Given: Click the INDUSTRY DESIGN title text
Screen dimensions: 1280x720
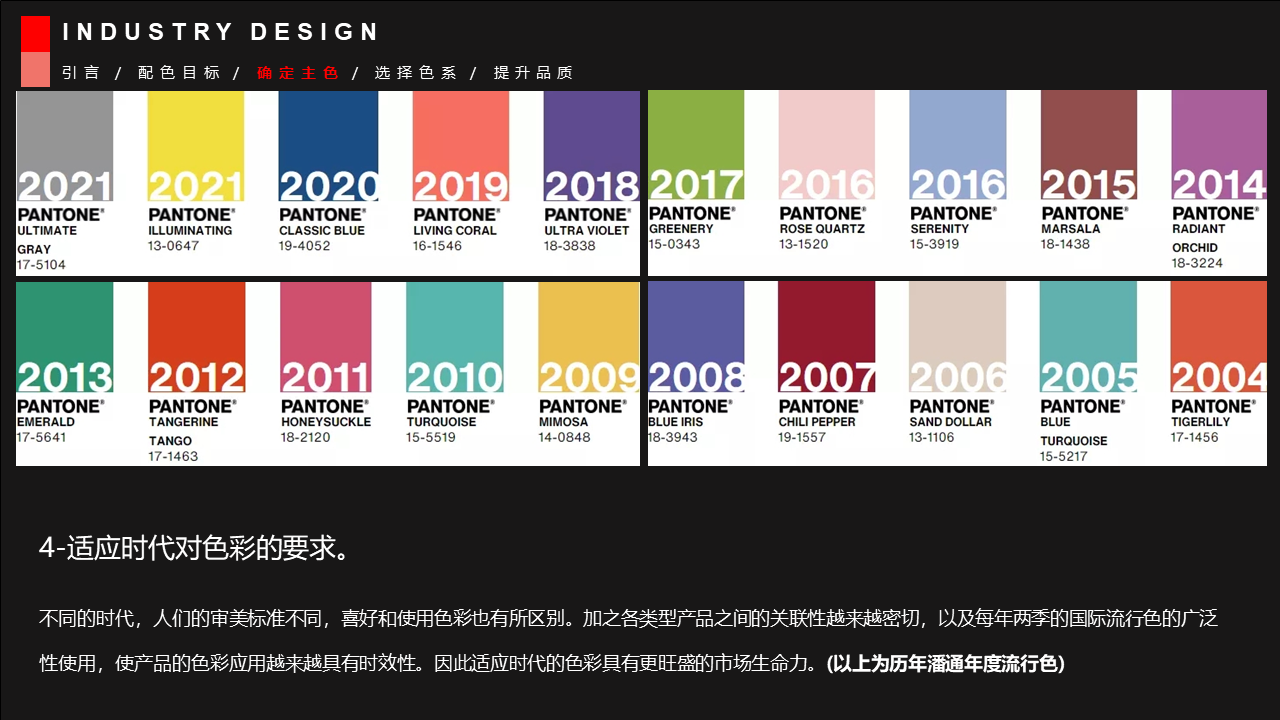Looking at the screenshot, I should 220,31.
